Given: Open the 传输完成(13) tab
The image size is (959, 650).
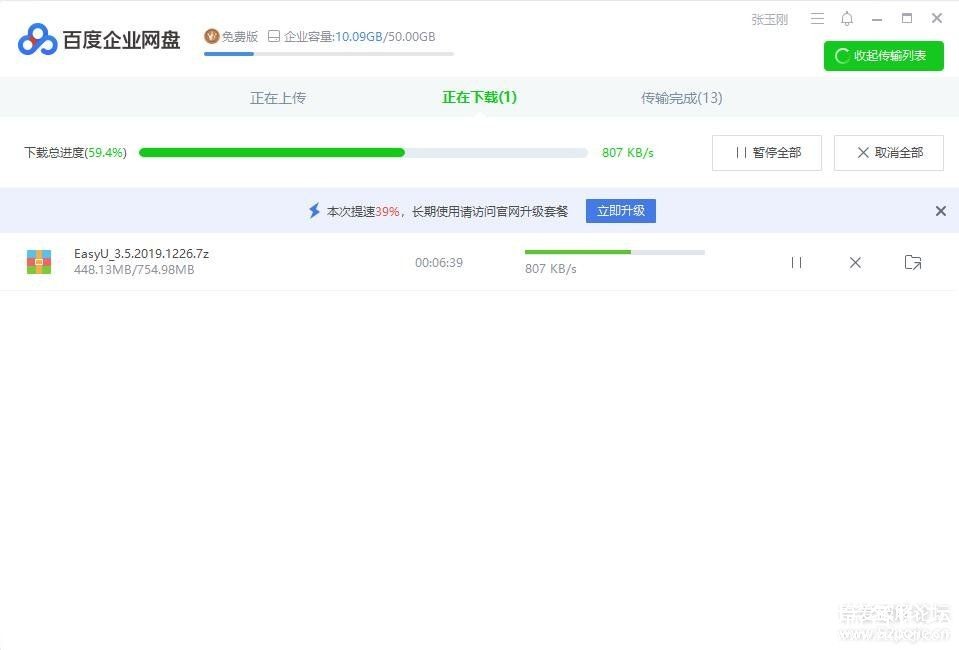Looking at the screenshot, I should tap(681, 98).
